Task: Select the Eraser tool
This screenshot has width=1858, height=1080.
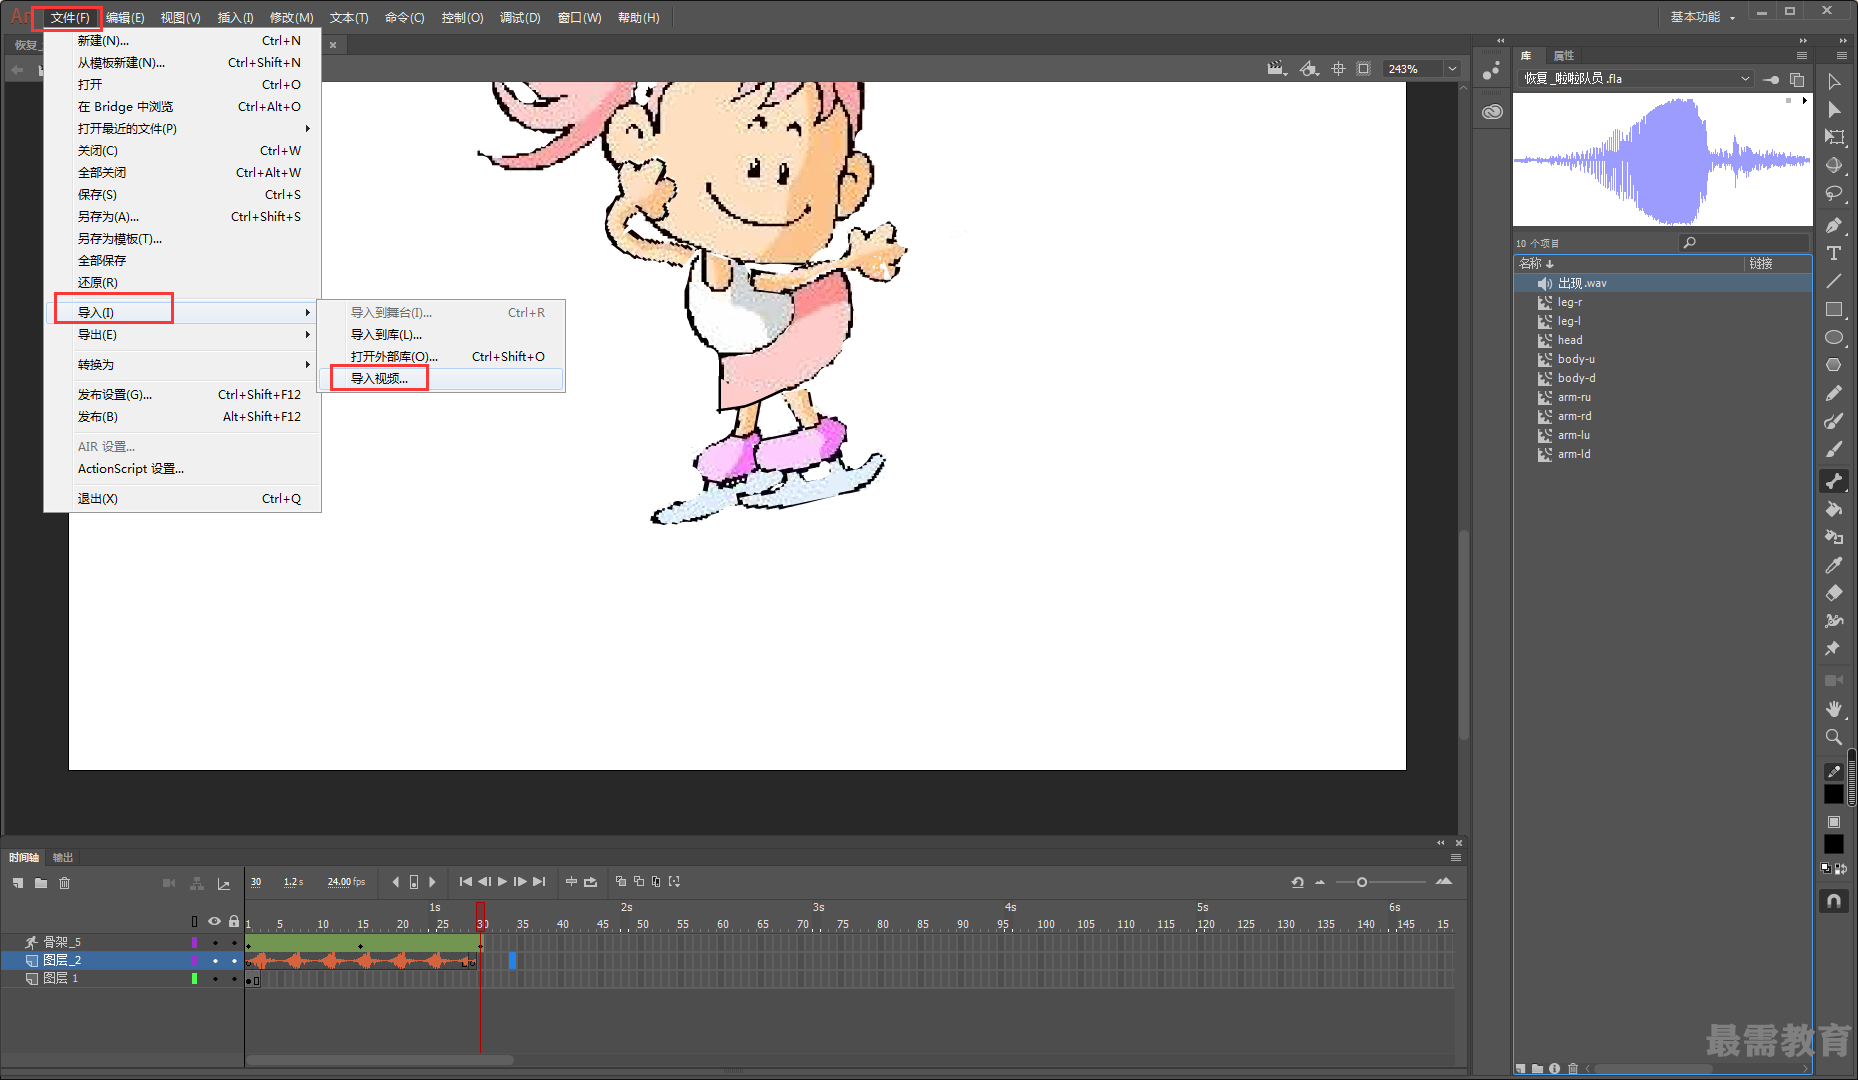Action: (x=1834, y=593)
